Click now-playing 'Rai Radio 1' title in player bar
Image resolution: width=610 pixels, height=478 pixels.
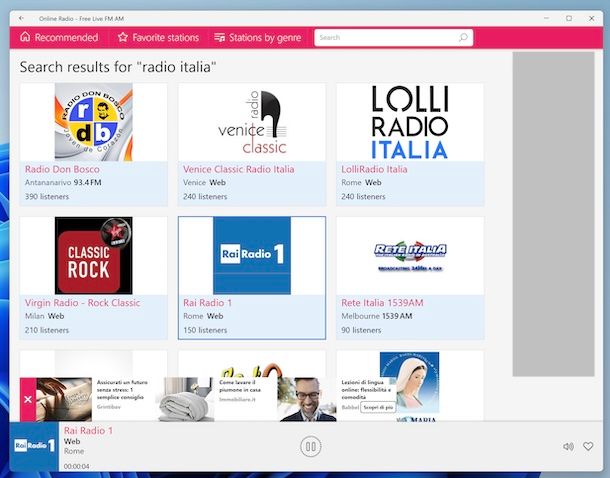click(x=88, y=431)
